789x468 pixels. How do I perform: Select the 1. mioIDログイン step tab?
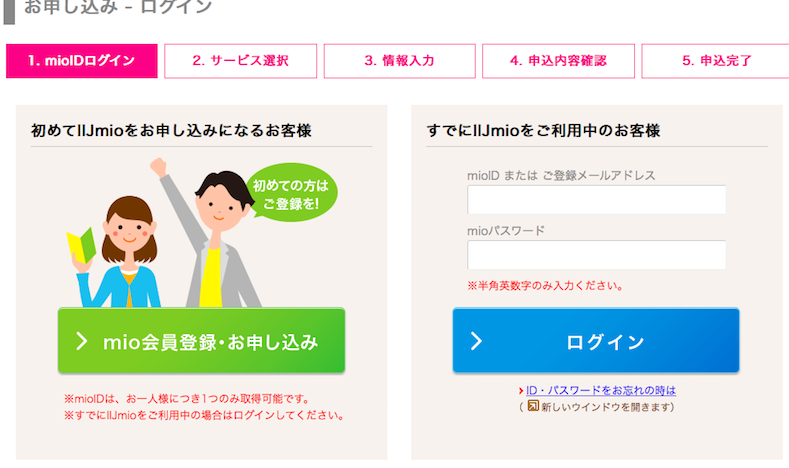tap(82, 61)
